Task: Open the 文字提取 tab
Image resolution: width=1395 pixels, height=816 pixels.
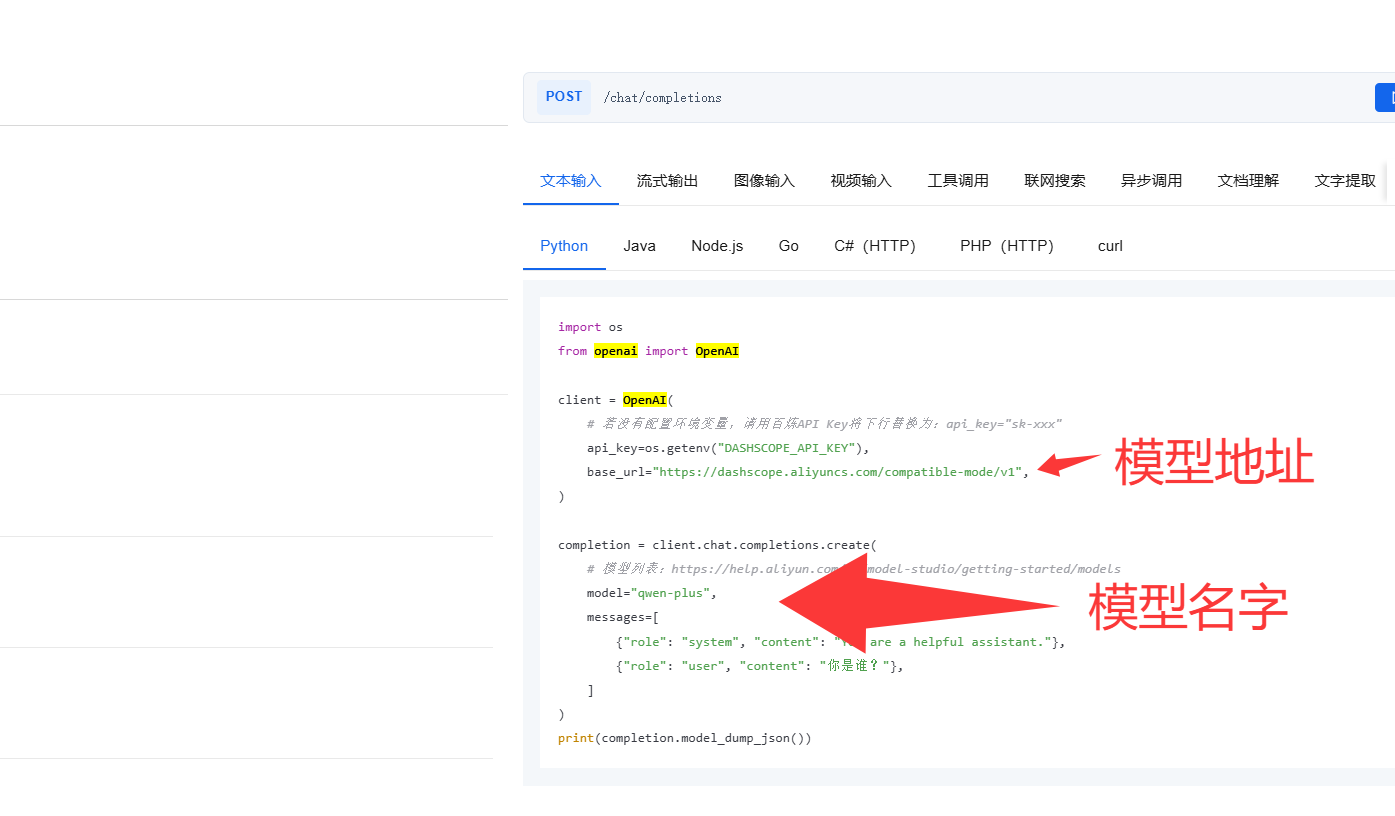Action: [1345, 181]
